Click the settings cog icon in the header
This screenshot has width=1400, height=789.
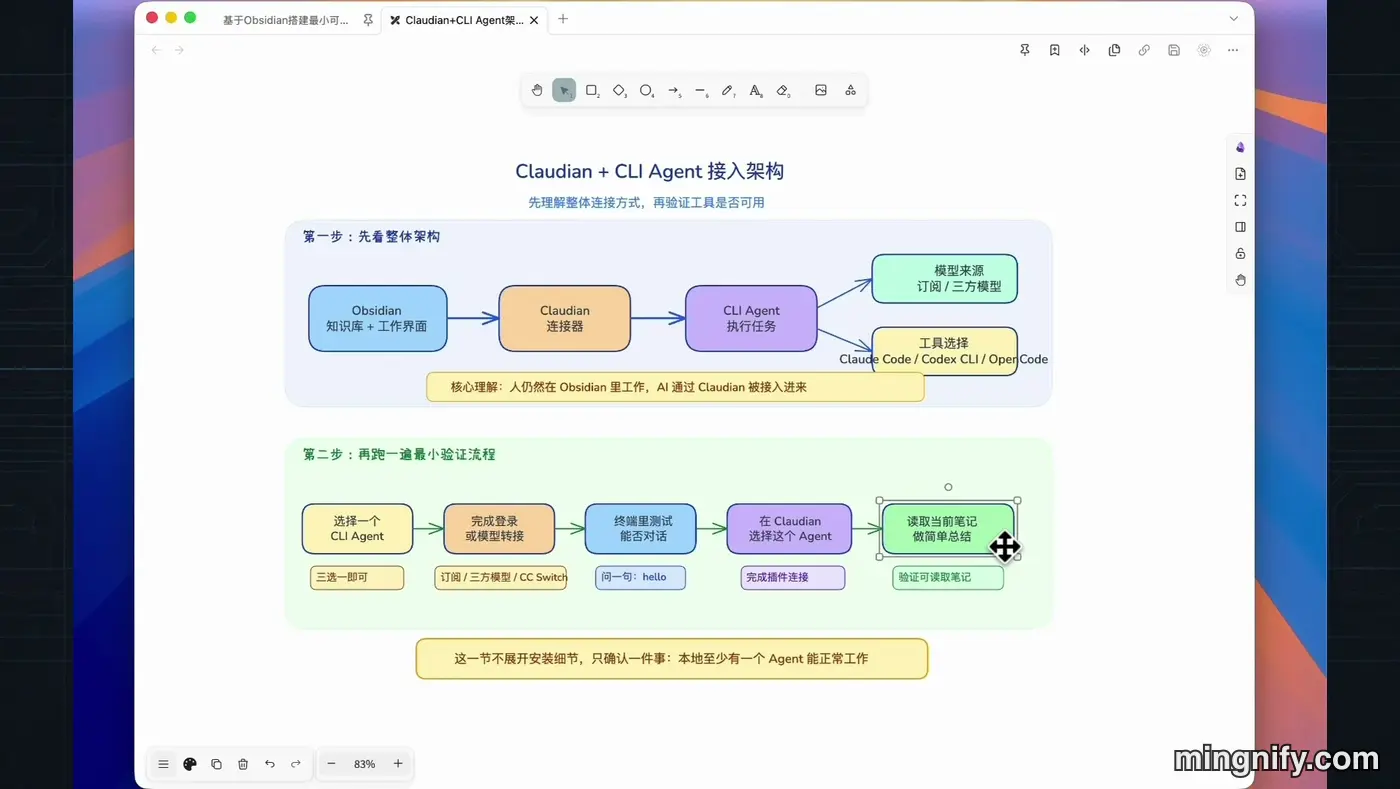click(1204, 50)
